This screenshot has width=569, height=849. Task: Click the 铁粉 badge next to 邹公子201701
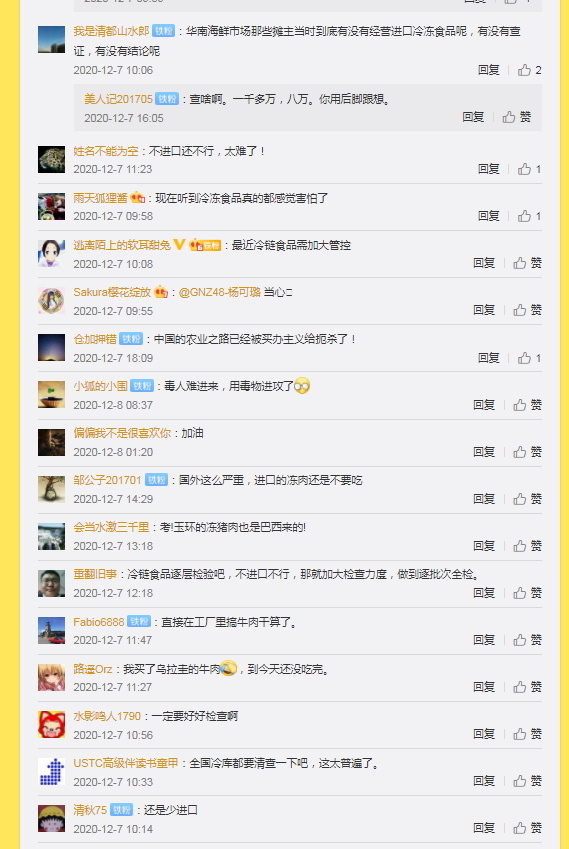click(x=156, y=480)
